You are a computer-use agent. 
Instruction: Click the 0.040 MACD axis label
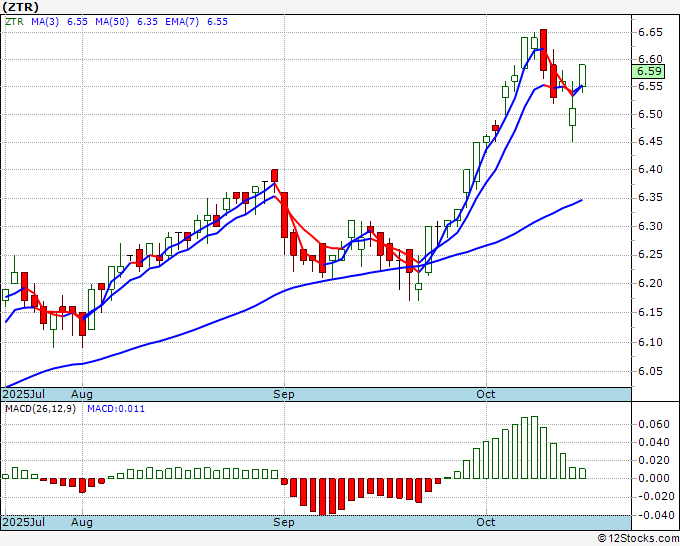click(654, 442)
